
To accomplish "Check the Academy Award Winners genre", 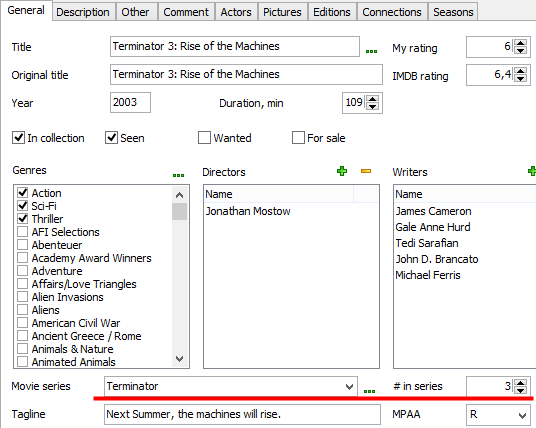I will click(x=23, y=258).
